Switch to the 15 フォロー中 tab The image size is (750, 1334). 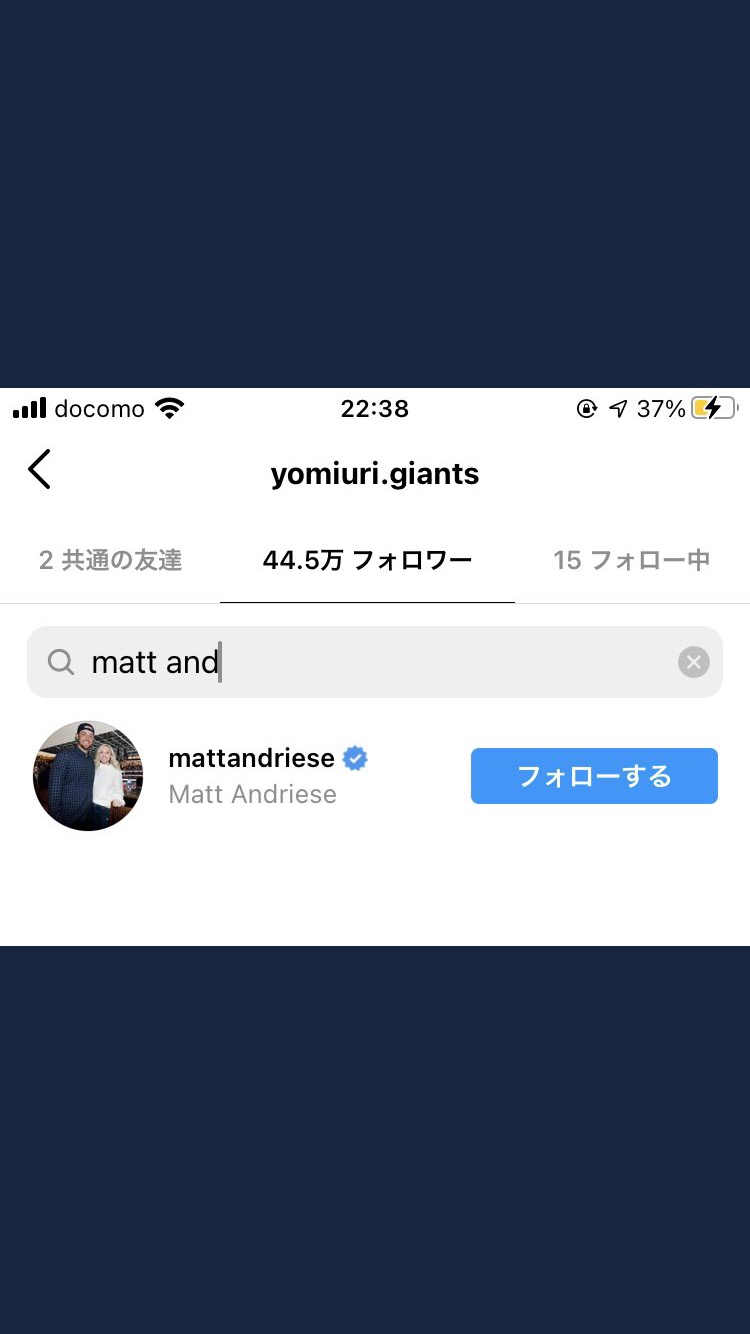tap(631, 560)
